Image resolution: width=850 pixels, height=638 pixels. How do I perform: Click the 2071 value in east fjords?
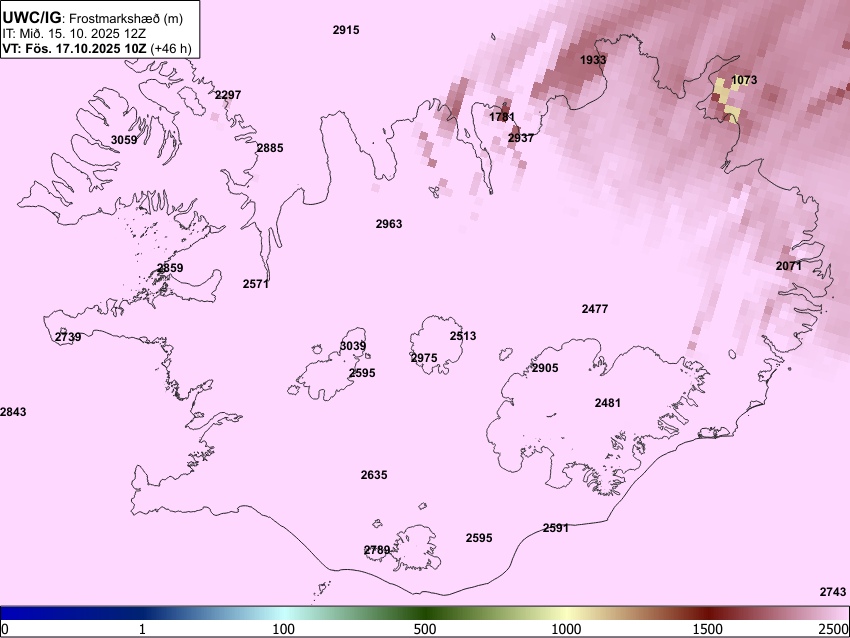coord(789,266)
